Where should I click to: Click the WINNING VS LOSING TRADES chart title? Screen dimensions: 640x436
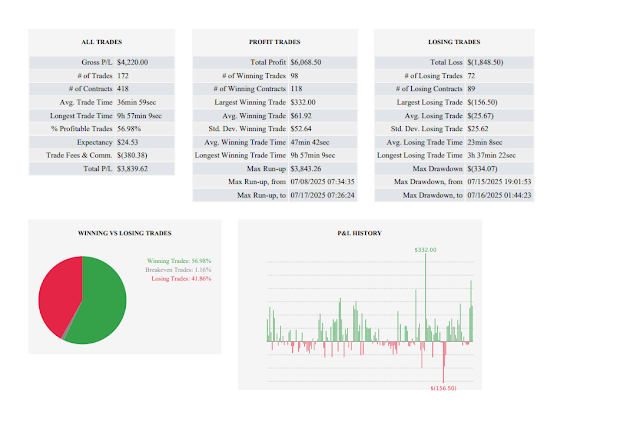coord(124,233)
